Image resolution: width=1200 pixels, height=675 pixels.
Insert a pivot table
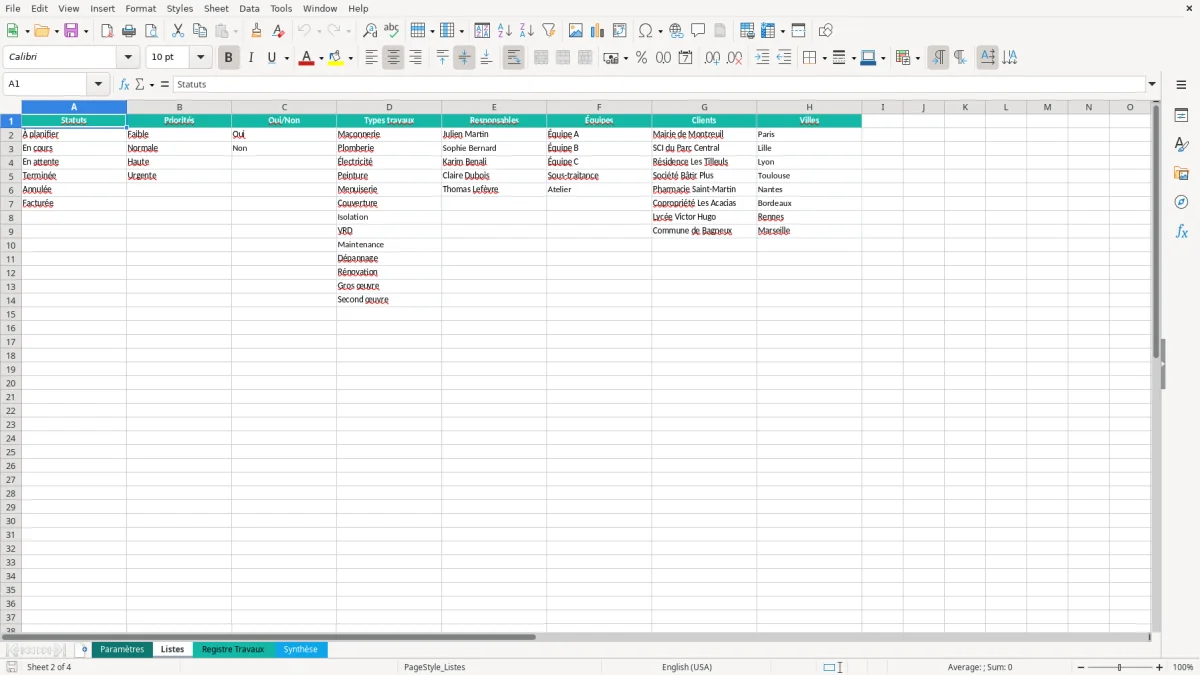[x=620, y=30]
